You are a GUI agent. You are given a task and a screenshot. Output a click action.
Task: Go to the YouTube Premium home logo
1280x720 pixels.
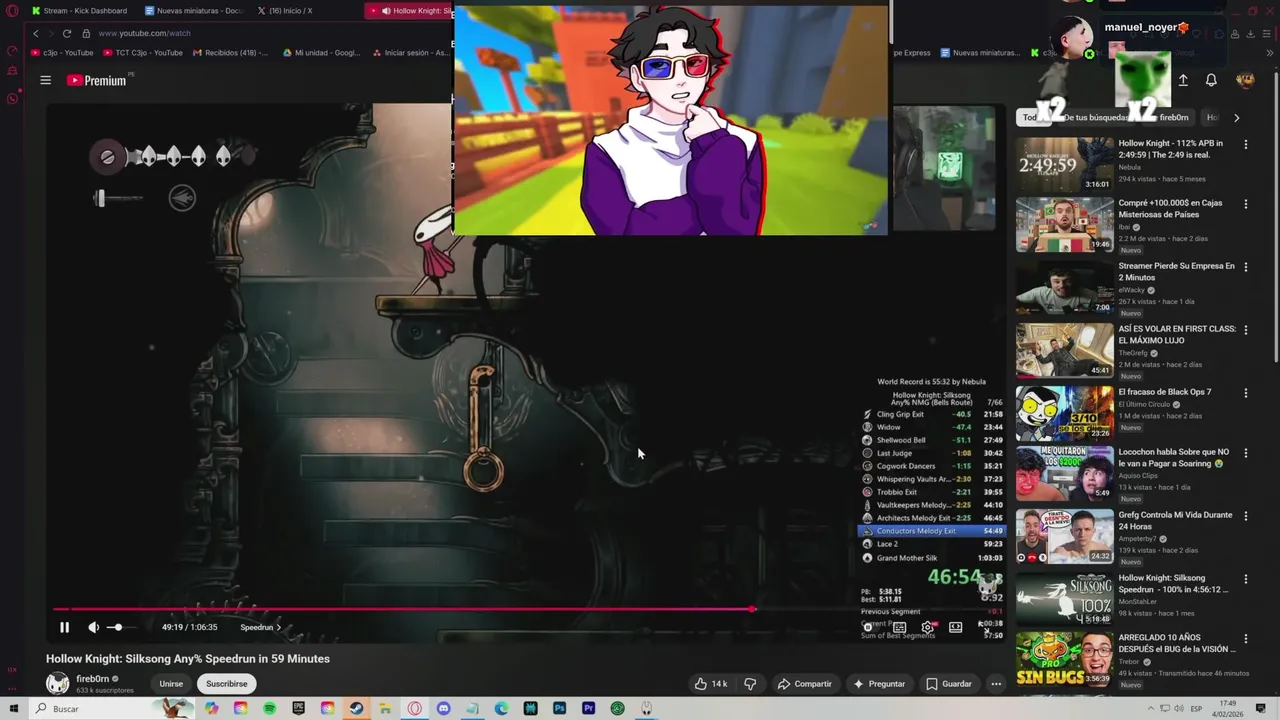(96, 80)
